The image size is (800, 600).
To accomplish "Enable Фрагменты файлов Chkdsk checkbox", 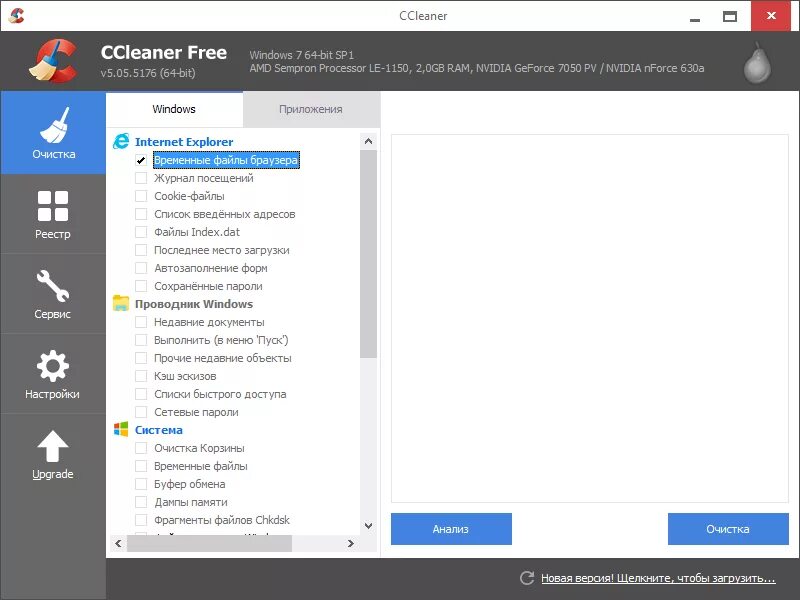I will click(x=141, y=520).
